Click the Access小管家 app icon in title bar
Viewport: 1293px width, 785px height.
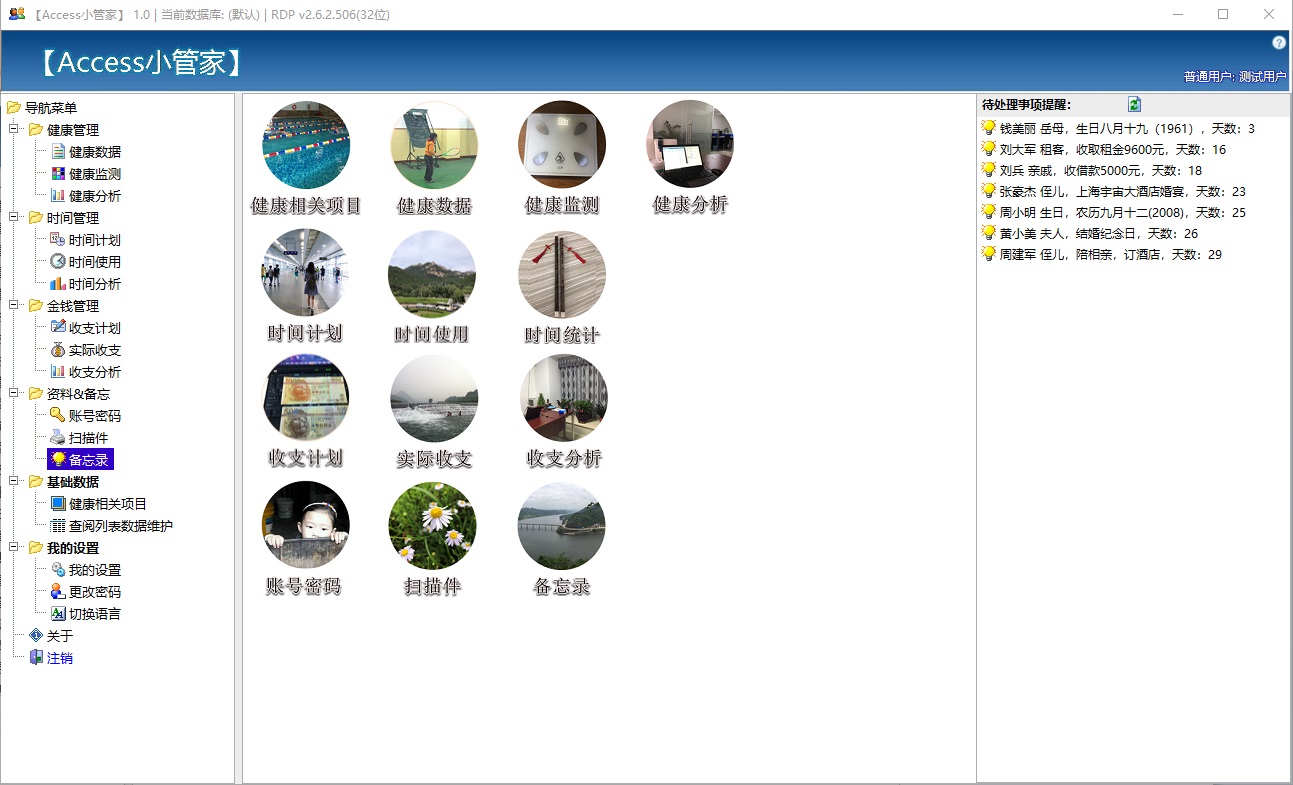(x=16, y=14)
